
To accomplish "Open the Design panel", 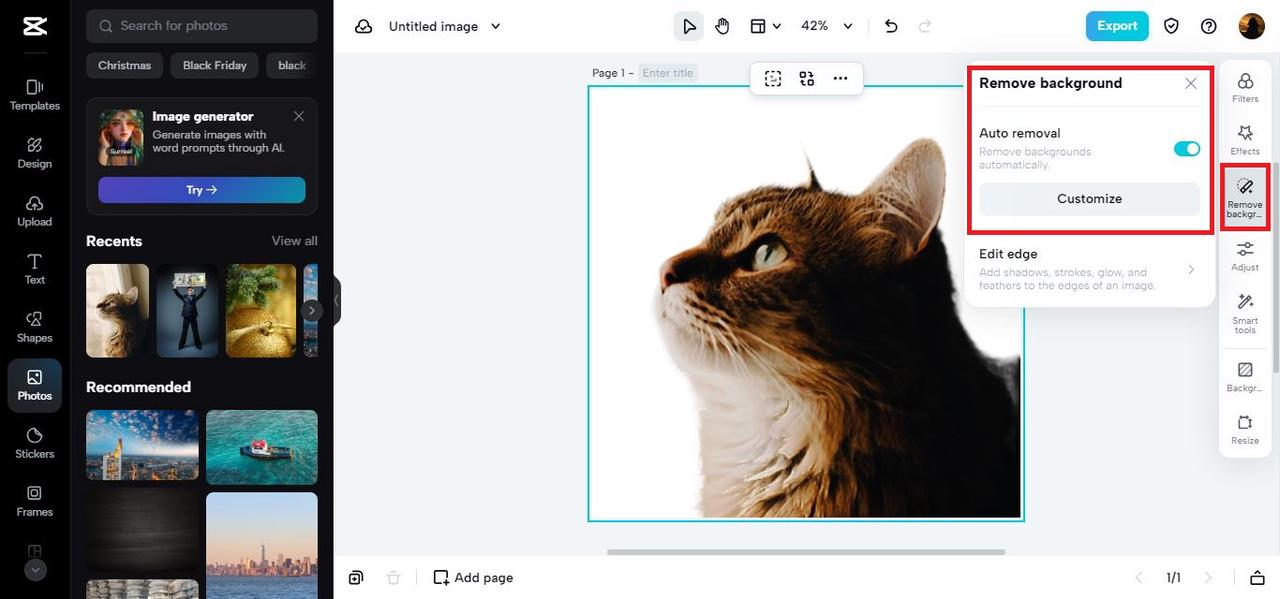I will pyautogui.click(x=35, y=153).
